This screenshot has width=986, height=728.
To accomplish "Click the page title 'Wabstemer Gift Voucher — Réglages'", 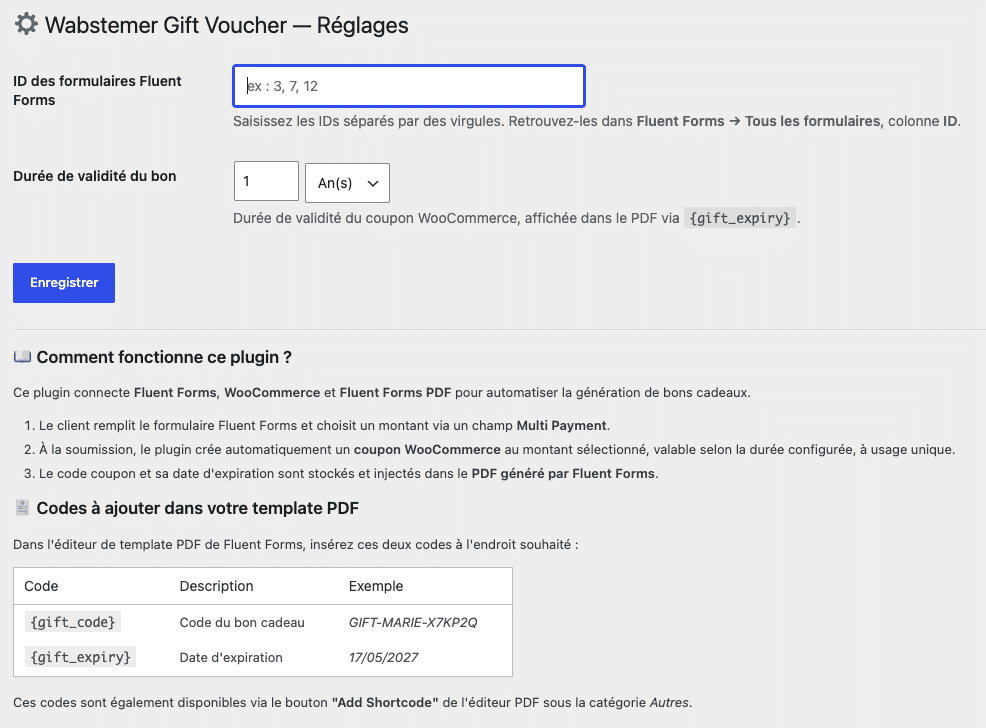I will [226, 25].
